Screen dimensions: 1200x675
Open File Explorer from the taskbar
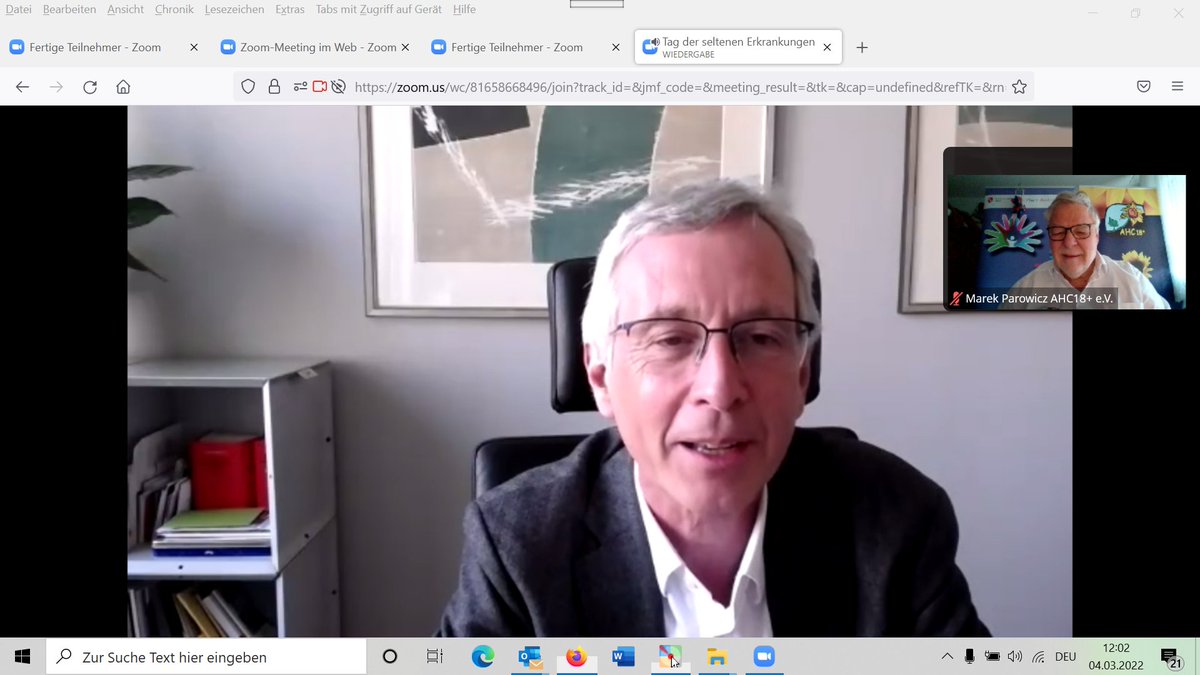[716, 657]
